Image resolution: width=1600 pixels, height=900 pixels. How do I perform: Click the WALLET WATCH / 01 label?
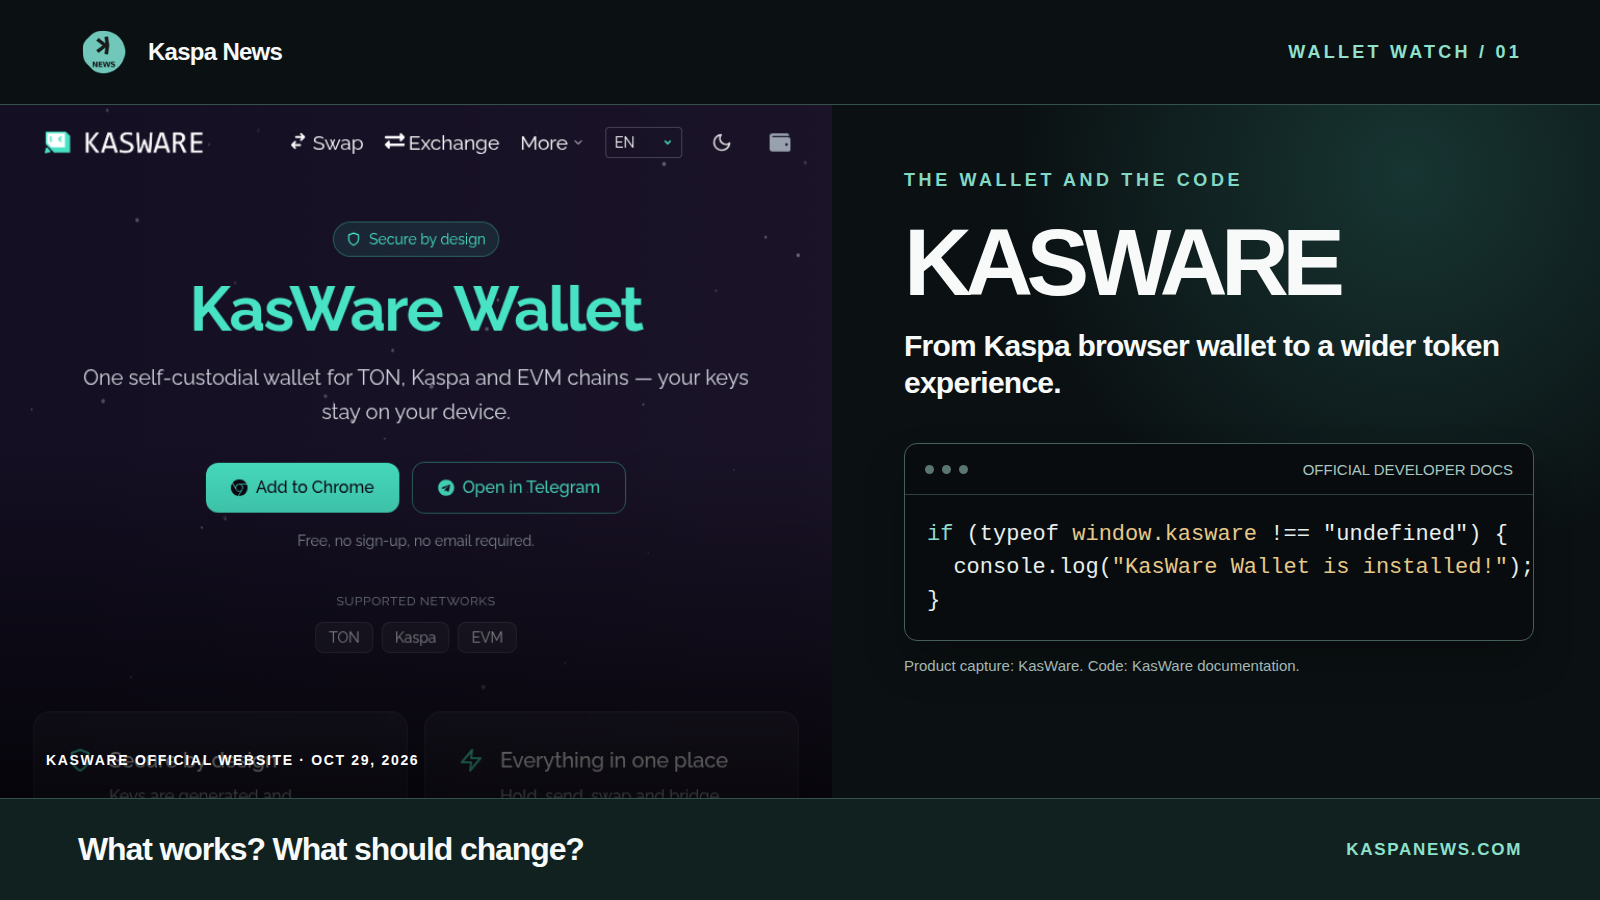[1404, 52]
